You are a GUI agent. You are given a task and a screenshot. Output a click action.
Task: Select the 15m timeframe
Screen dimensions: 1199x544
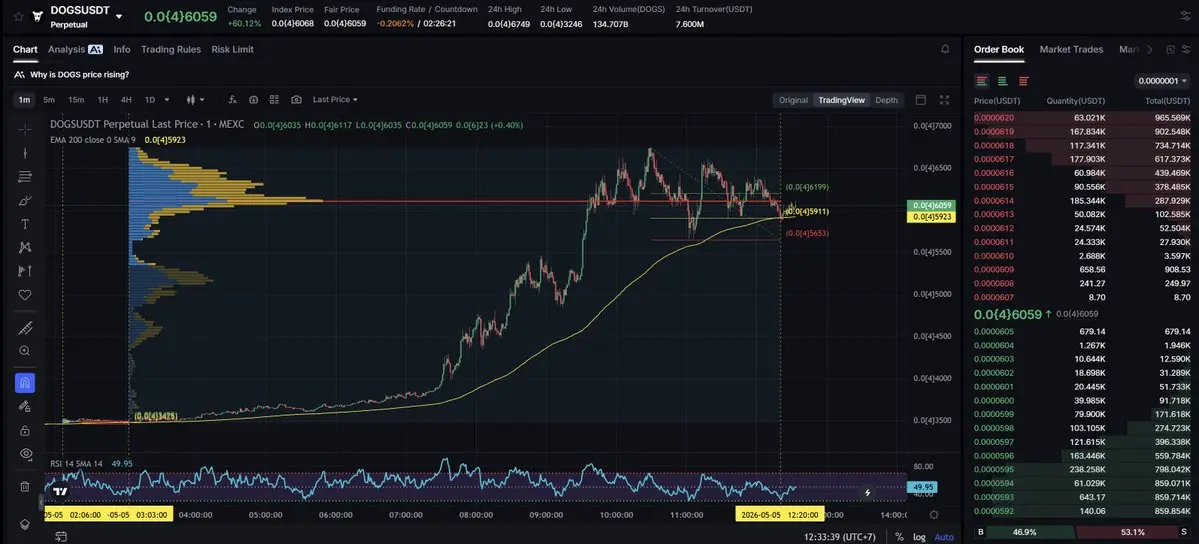click(76, 99)
